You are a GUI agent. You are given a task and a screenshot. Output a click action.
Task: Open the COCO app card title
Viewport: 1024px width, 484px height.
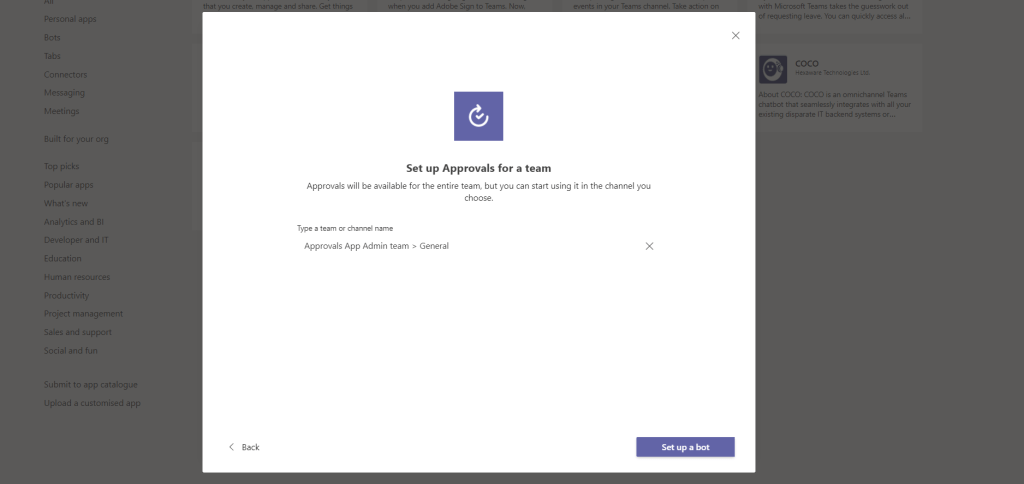coord(806,61)
